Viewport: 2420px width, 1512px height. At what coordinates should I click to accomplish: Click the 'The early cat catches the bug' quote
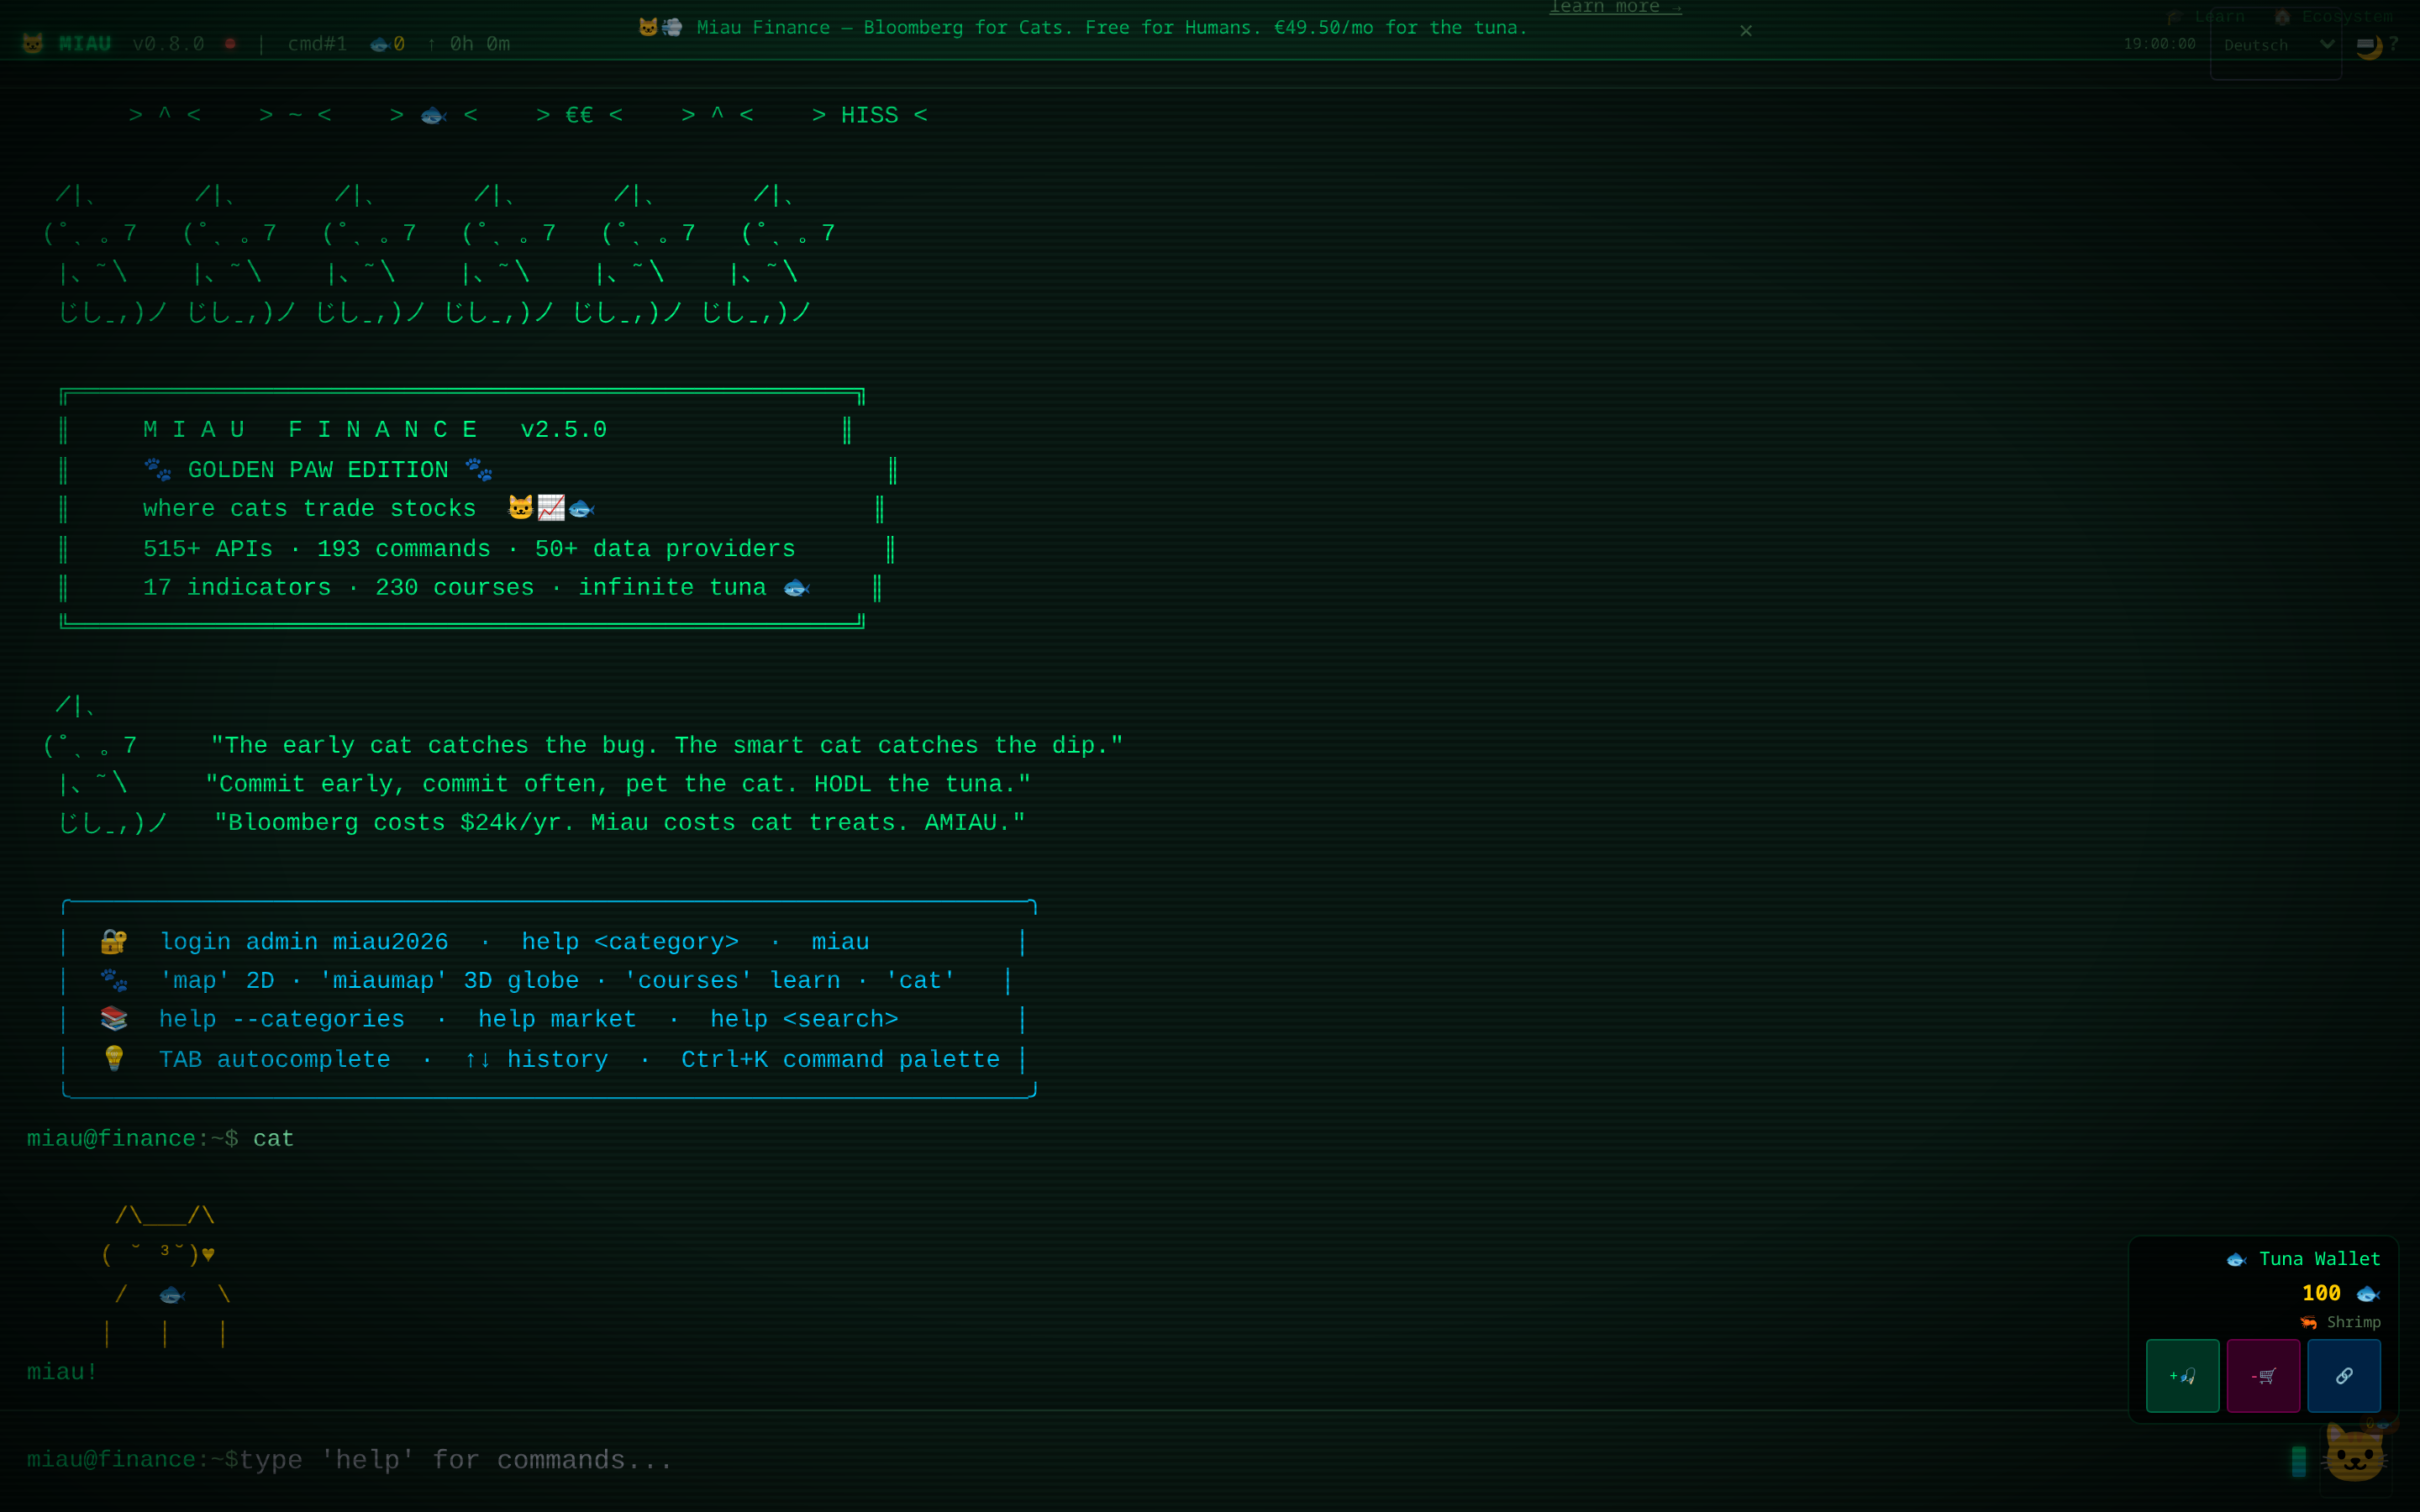pyautogui.click(x=667, y=746)
